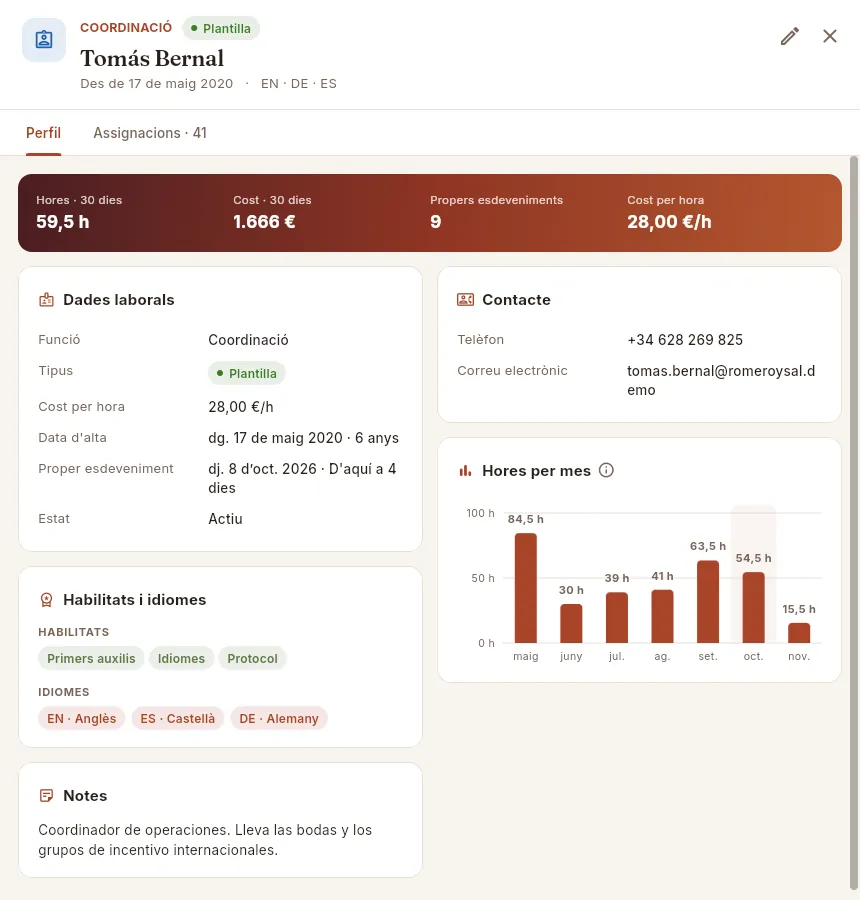
Task: Click the Notes section icon
Action: click(x=47, y=796)
